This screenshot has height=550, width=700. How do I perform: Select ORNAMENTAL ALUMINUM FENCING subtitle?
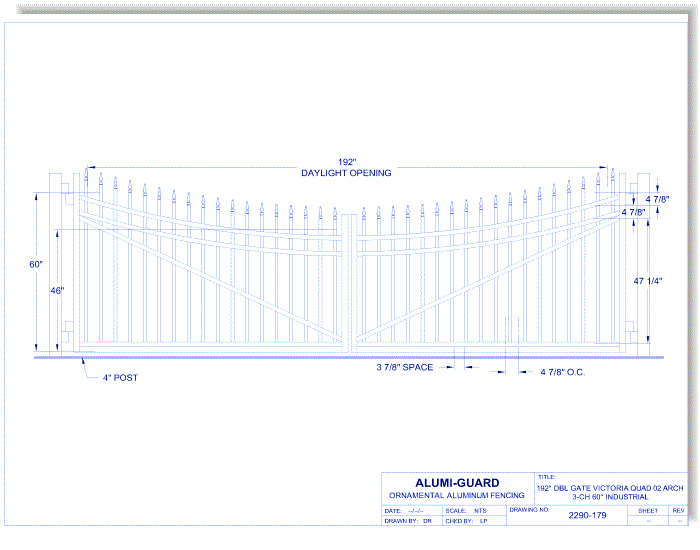coord(457,496)
